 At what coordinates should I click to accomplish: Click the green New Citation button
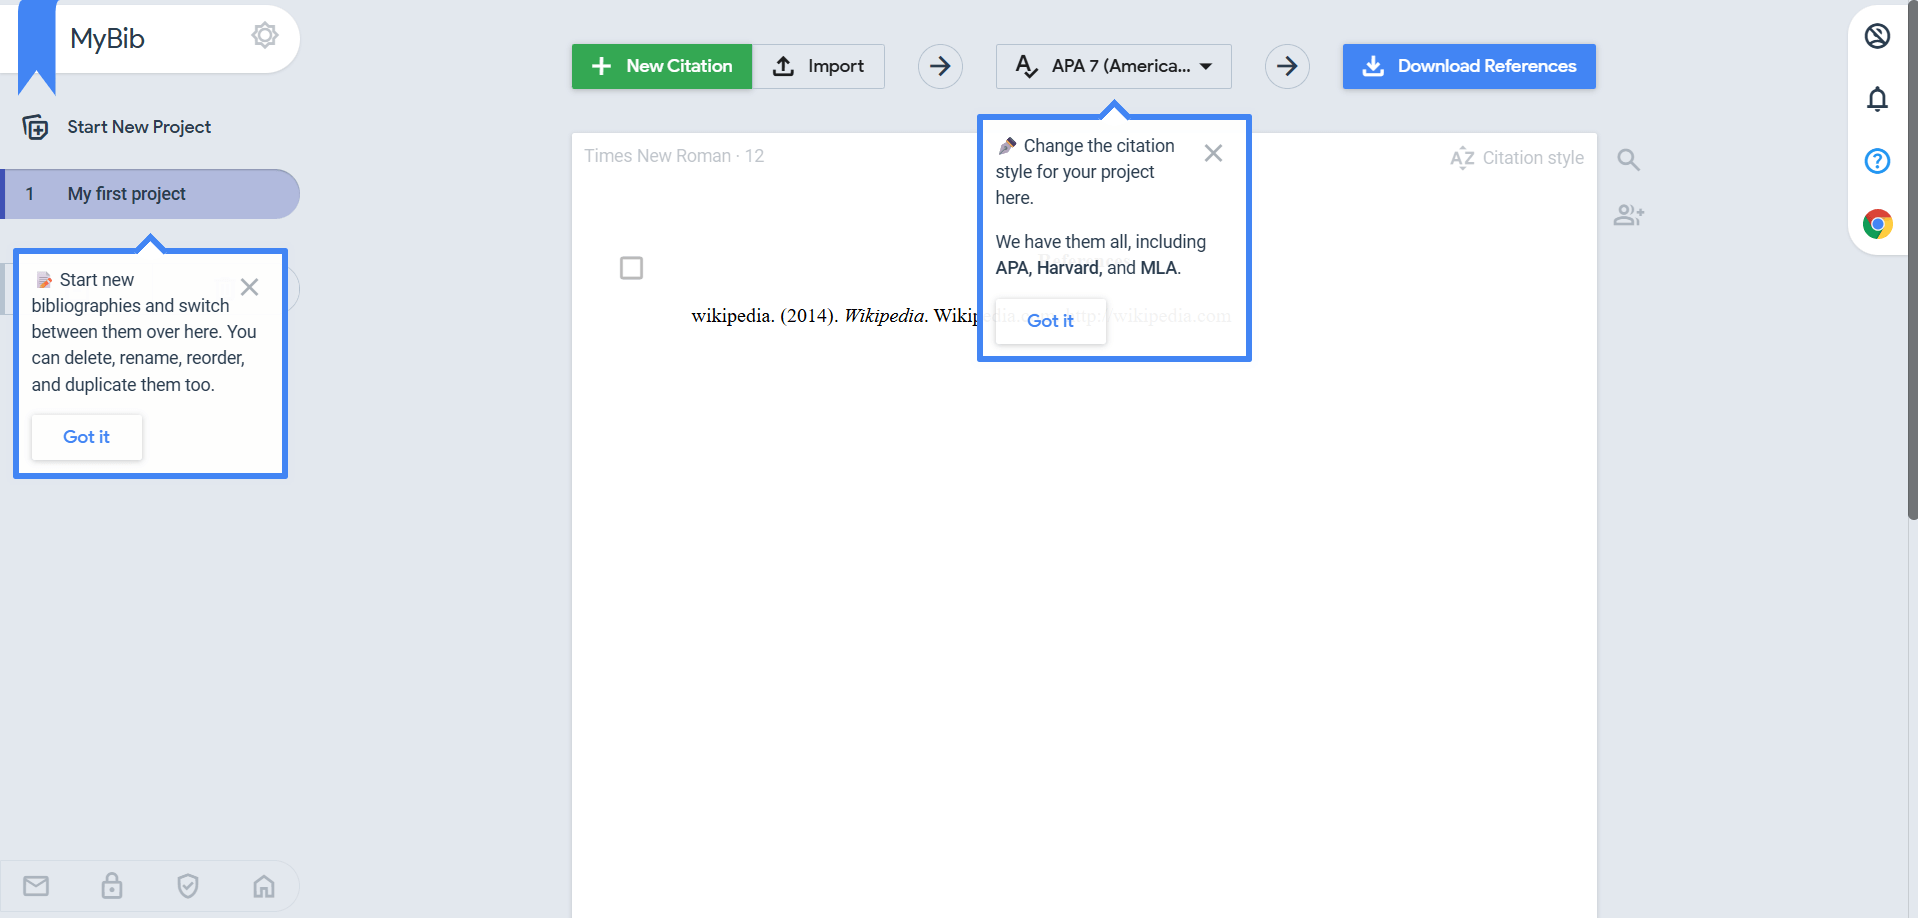(661, 66)
